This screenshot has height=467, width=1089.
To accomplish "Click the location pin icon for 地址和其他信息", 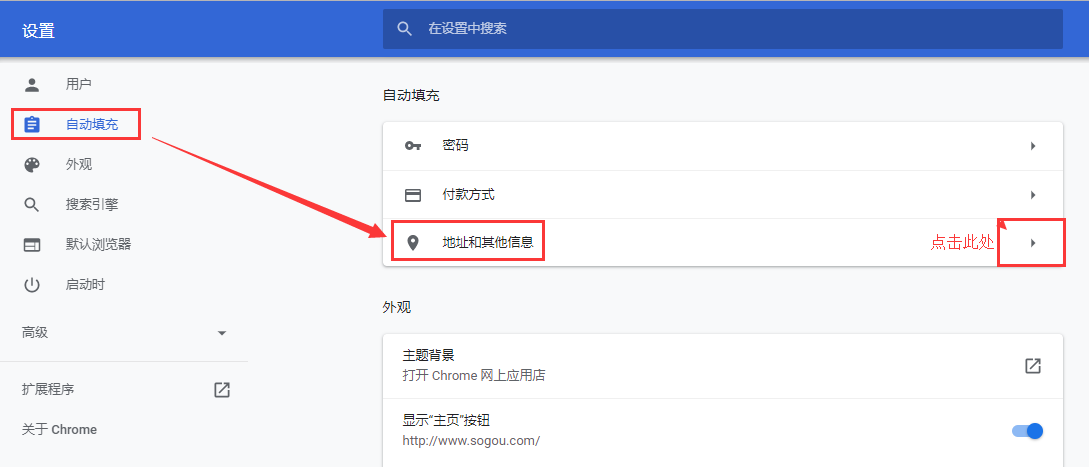I will point(413,243).
